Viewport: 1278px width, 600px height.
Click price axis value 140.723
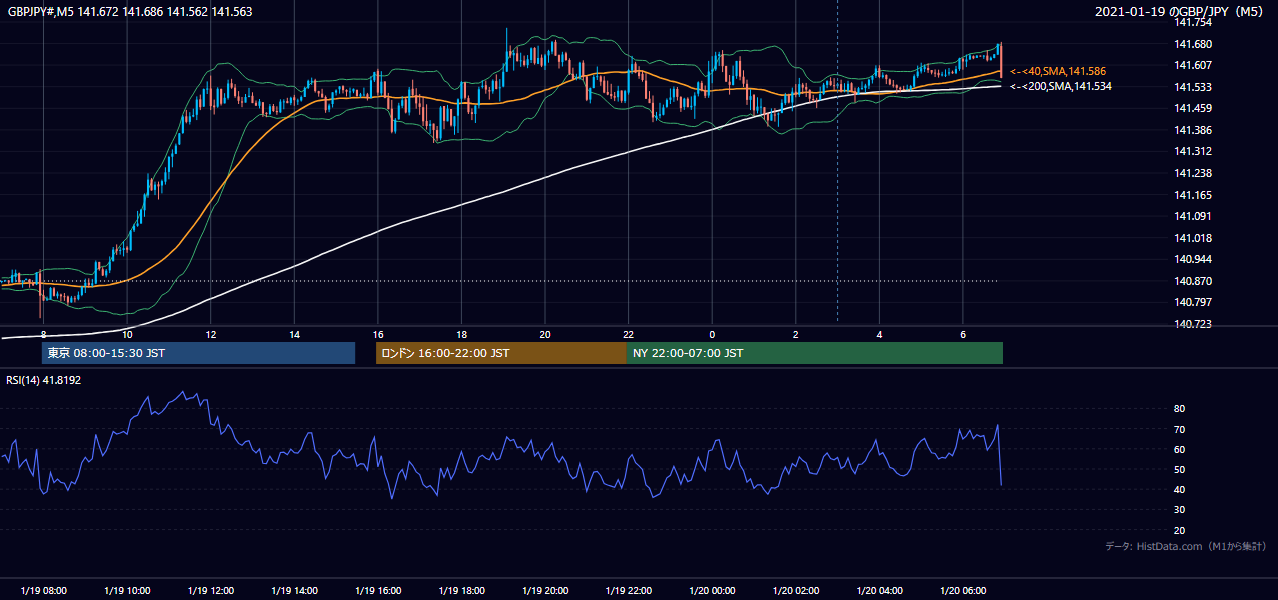[x=1192, y=325]
